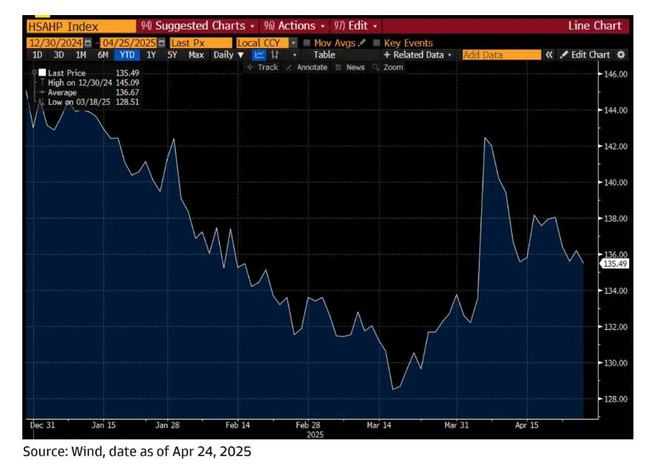Viewport: 660px width, 475px height.
Task: Enable the Mov Avgs checkbox
Action: tap(307, 43)
